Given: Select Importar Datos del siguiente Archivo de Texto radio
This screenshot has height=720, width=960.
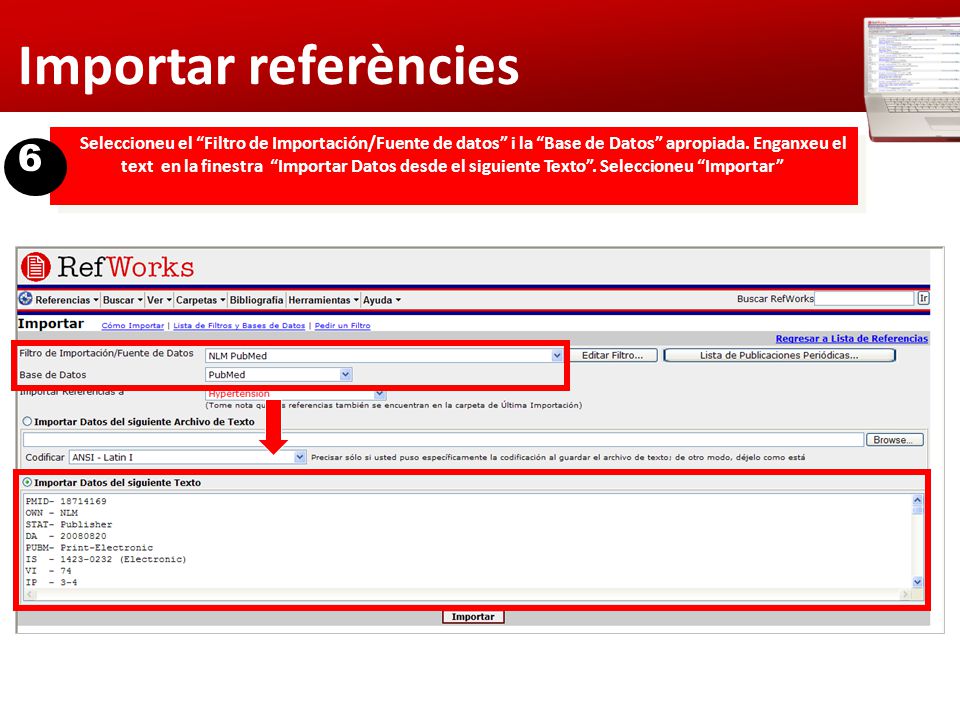Looking at the screenshot, I should (x=27, y=422).
